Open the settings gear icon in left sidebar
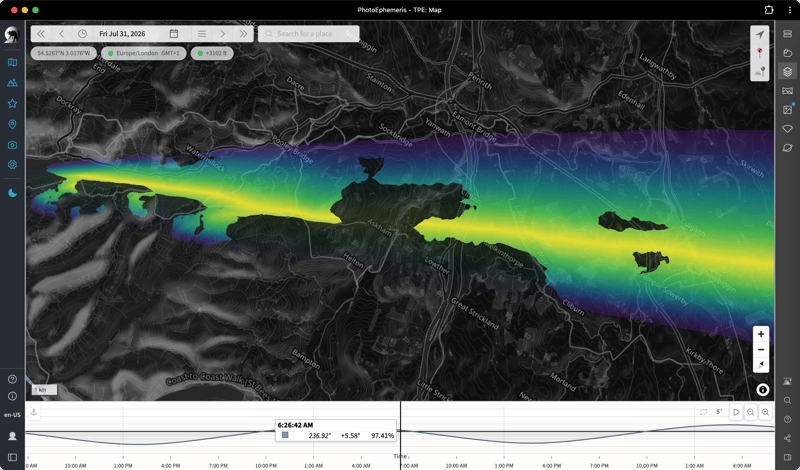 12,165
